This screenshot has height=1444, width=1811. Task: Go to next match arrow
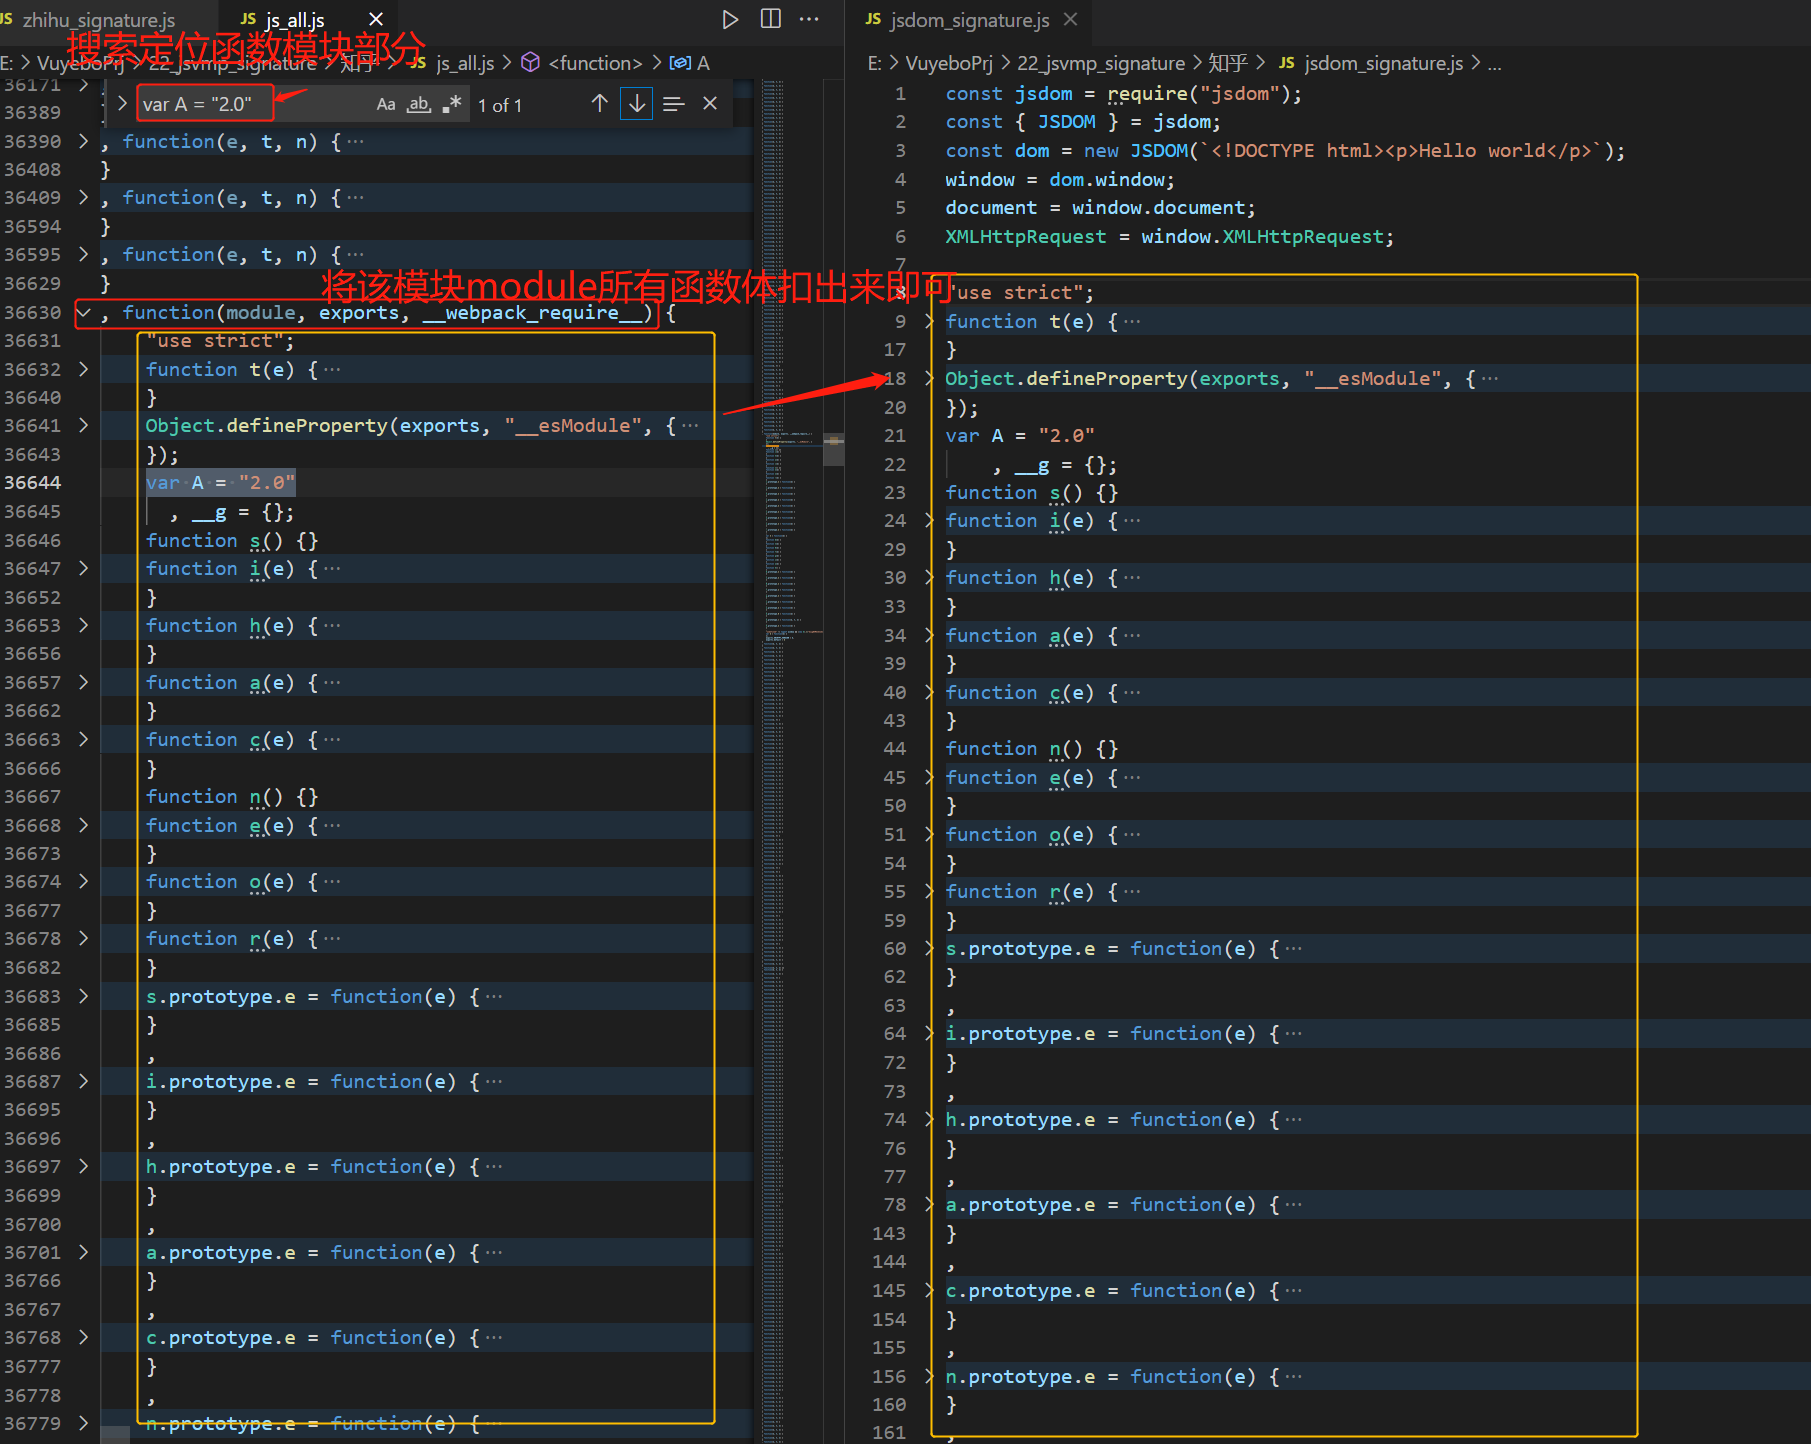[x=636, y=103]
